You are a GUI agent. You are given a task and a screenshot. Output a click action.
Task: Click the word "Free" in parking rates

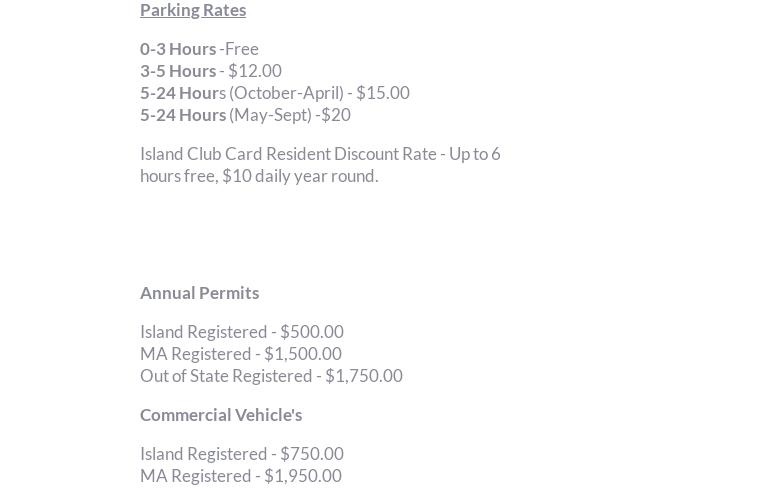pyautogui.click(x=242, y=49)
